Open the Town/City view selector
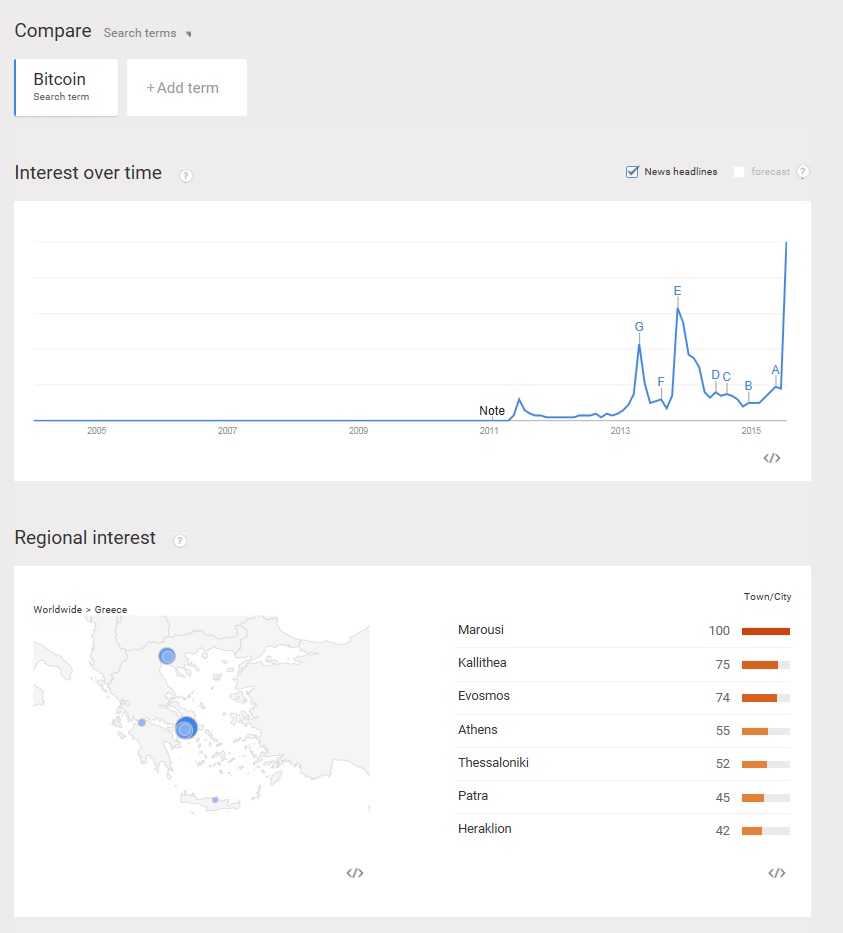 coord(767,597)
